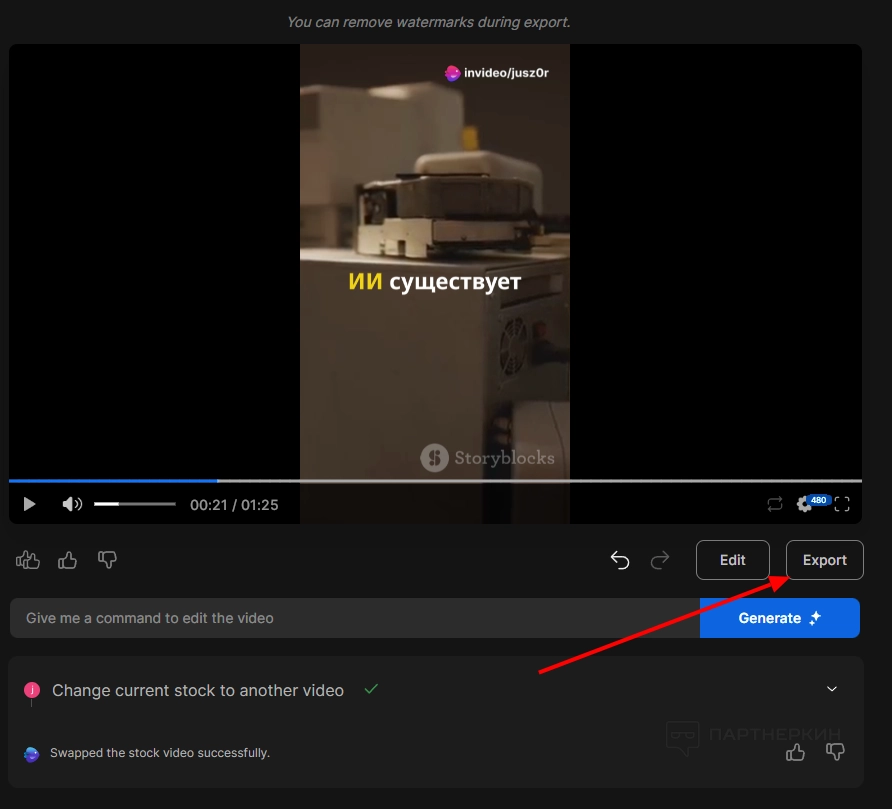The image size is (892, 809).
Task: Dislike the 'Swapped the stock video' response
Action: tap(836, 752)
